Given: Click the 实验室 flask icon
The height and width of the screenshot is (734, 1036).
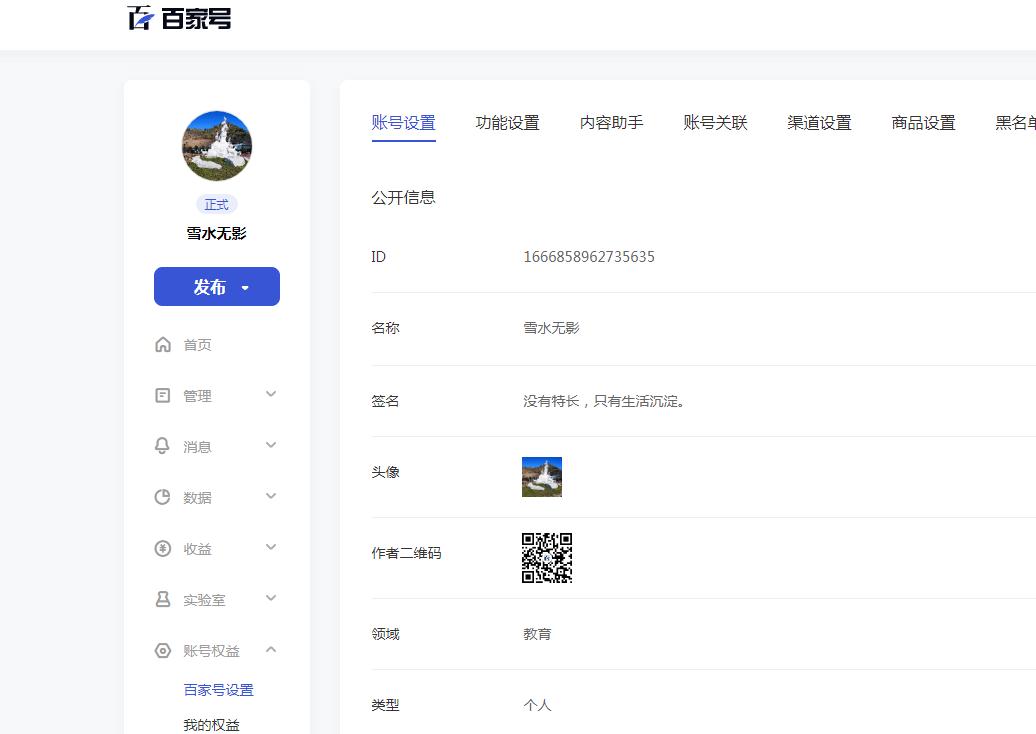Looking at the screenshot, I should pyautogui.click(x=163, y=599).
